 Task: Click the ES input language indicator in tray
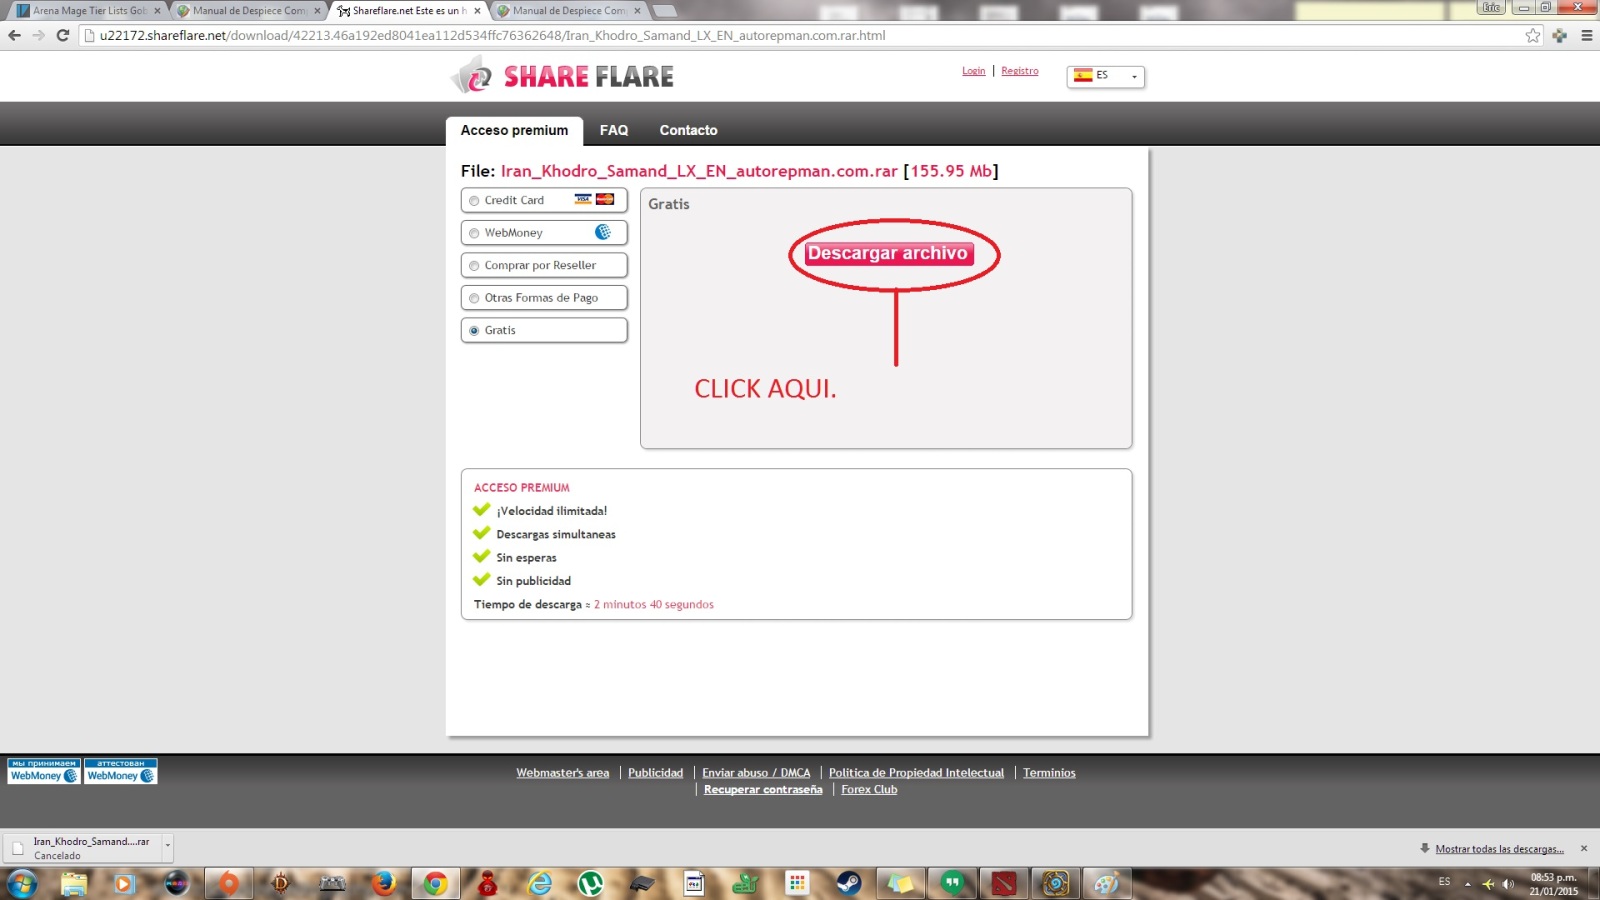tap(1444, 882)
